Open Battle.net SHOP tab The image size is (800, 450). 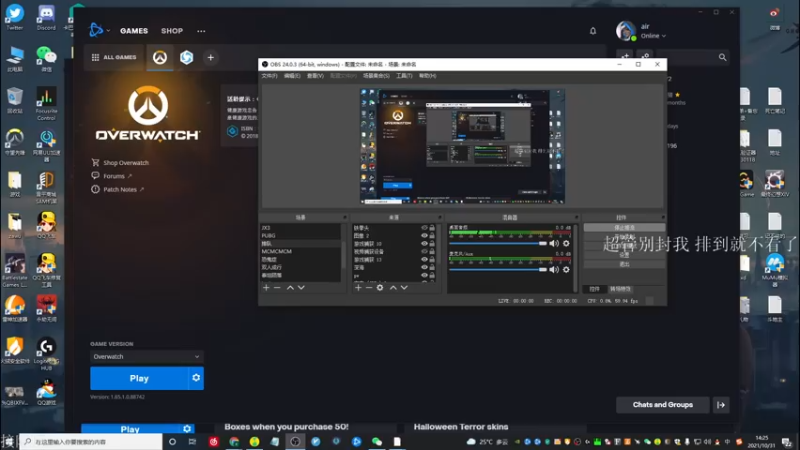click(172, 31)
